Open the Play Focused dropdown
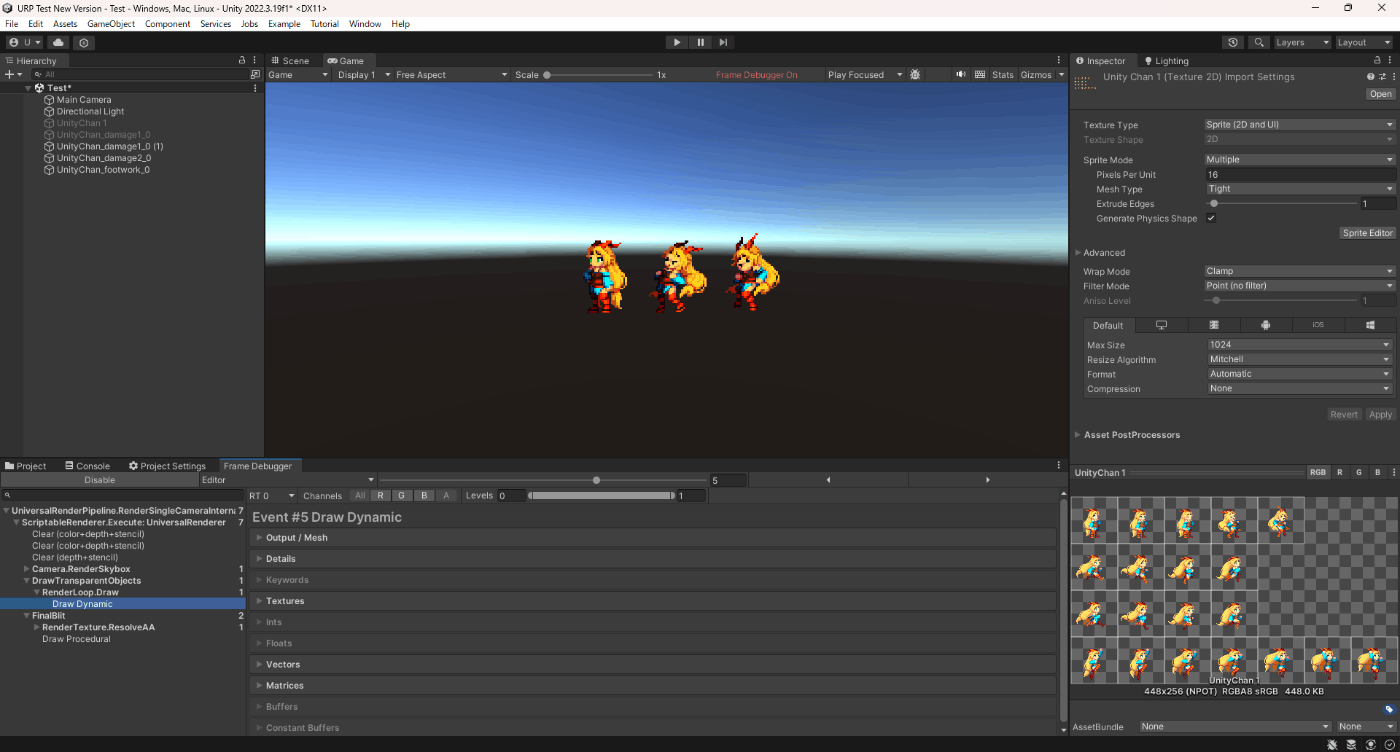The height and width of the screenshot is (752, 1400). [x=865, y=75]
